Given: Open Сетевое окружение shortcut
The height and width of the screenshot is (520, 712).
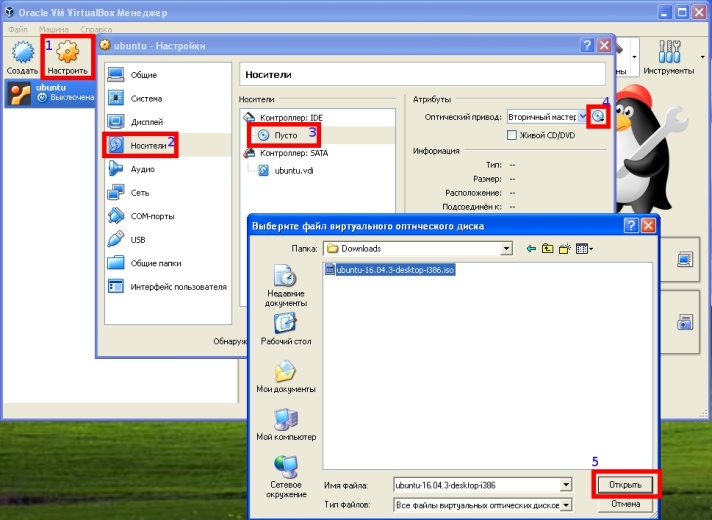Looking at the screenshot, I should 286,477.
